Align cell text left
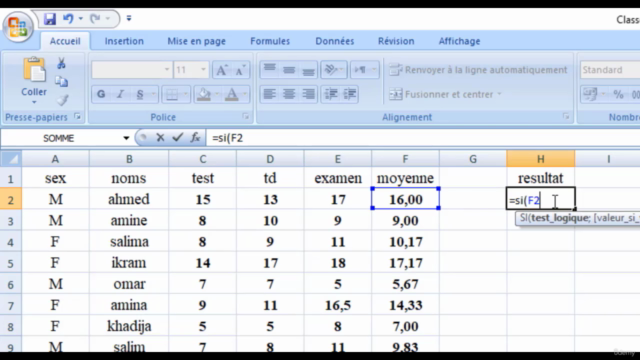640x360 pixels. pyautogui.click(x=269, y=94)
